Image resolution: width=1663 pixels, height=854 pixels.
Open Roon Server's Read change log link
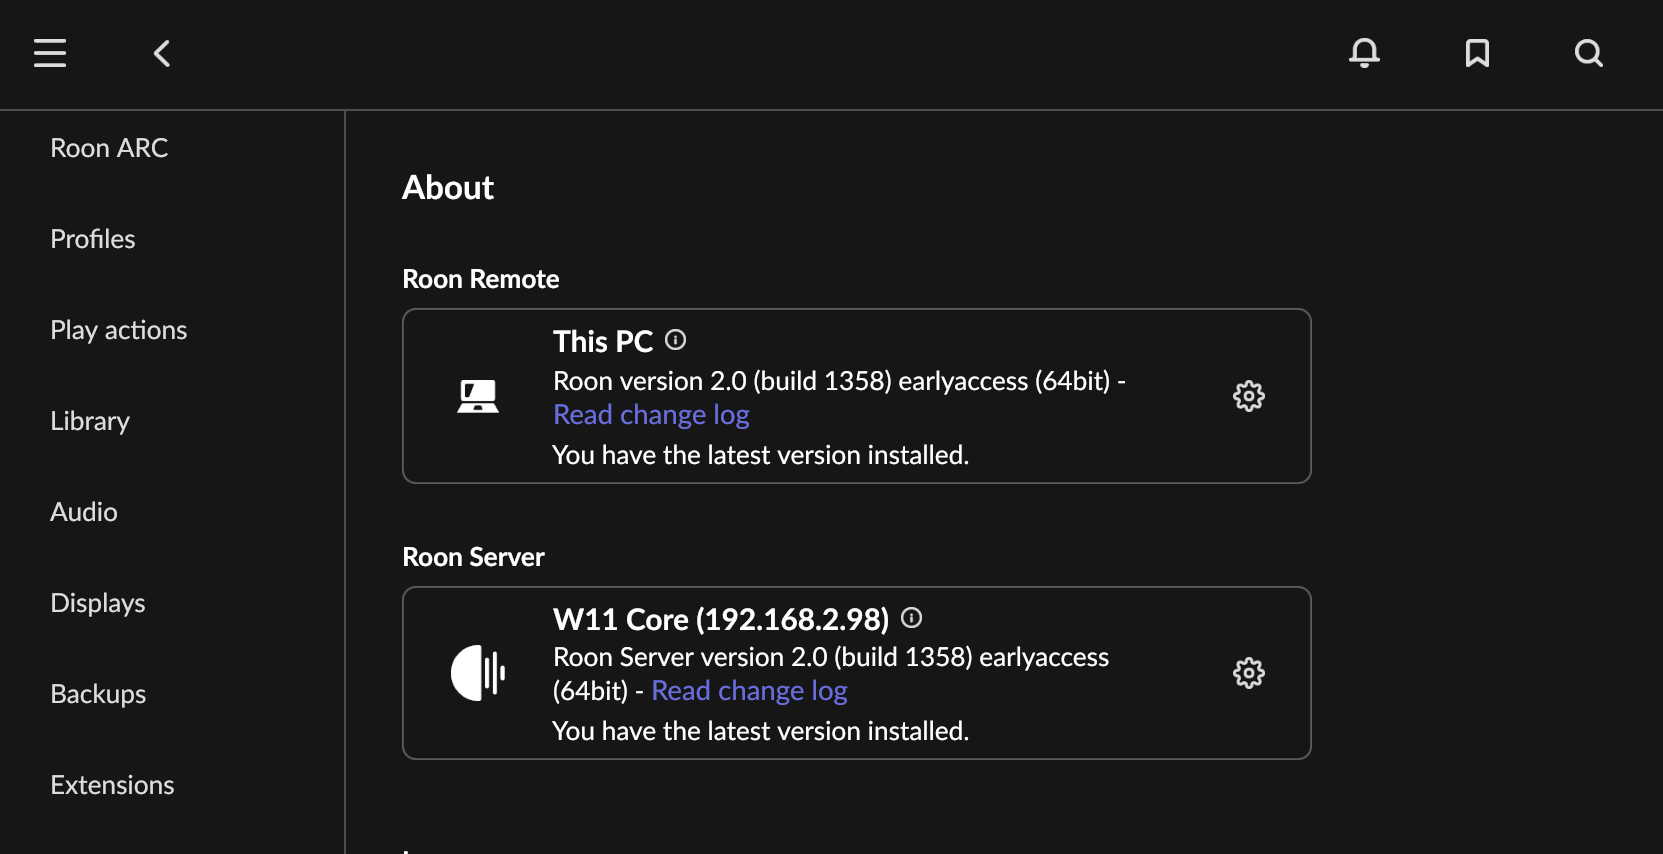pos(749,691)
